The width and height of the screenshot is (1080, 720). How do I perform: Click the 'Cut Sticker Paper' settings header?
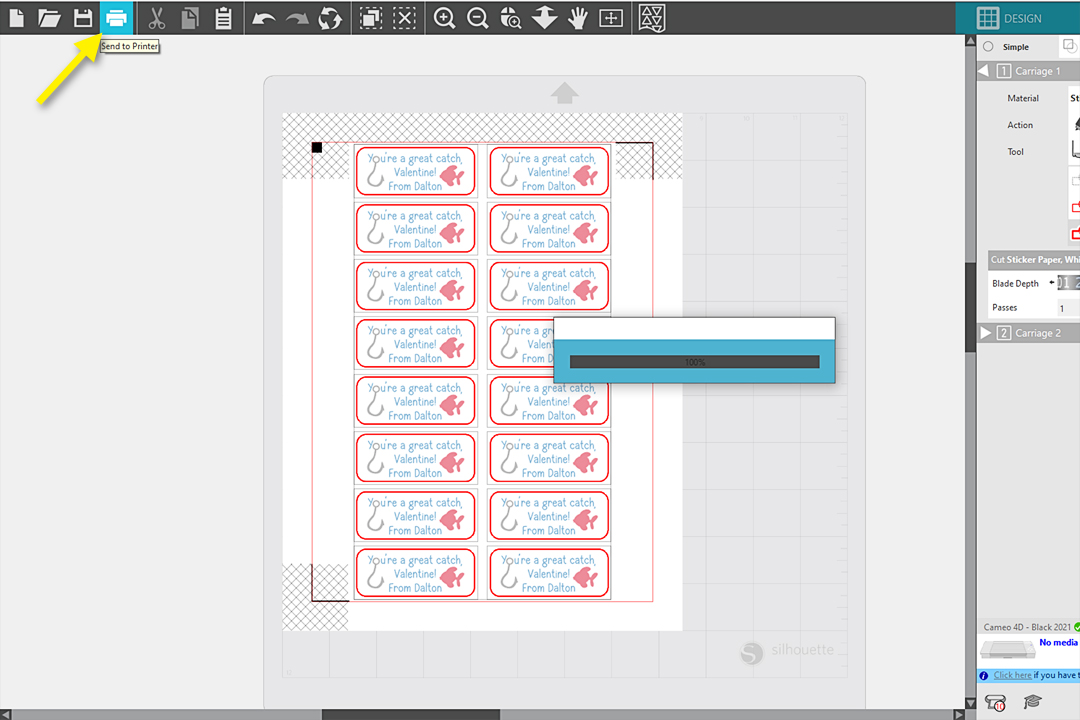coord(1034,260)
